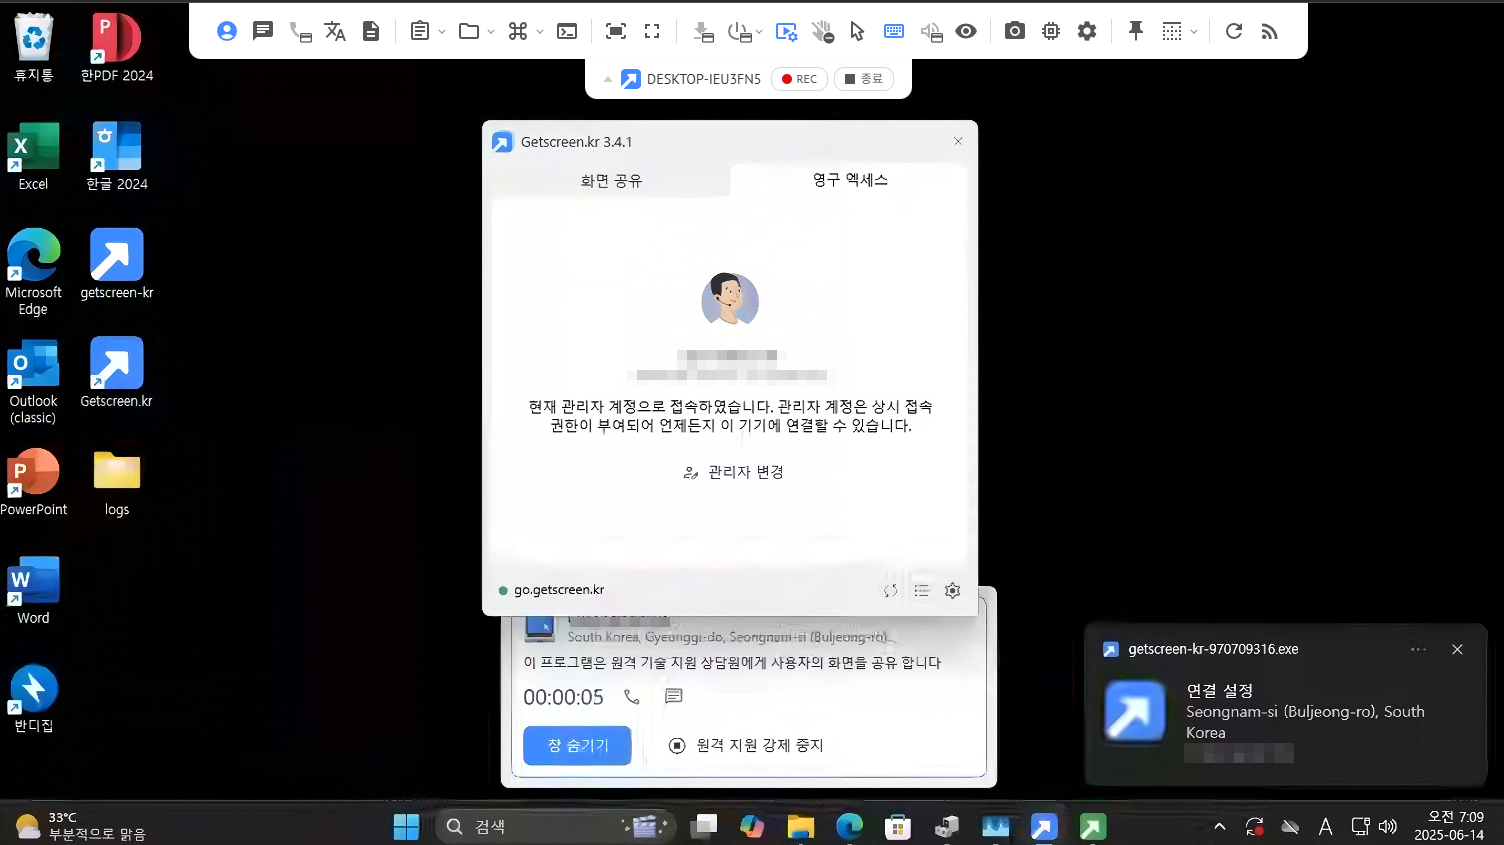Click the processor chip icon in toolbar
This screenshot has width=1504, height=845.
(1051, 31)
